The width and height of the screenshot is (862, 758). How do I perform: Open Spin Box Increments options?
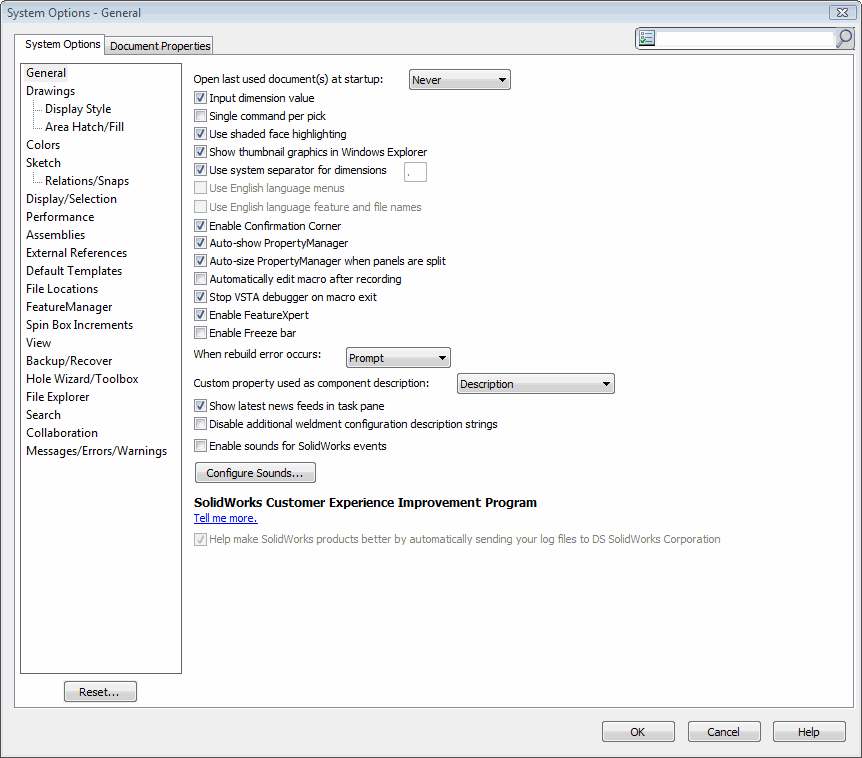click(80, 325)
